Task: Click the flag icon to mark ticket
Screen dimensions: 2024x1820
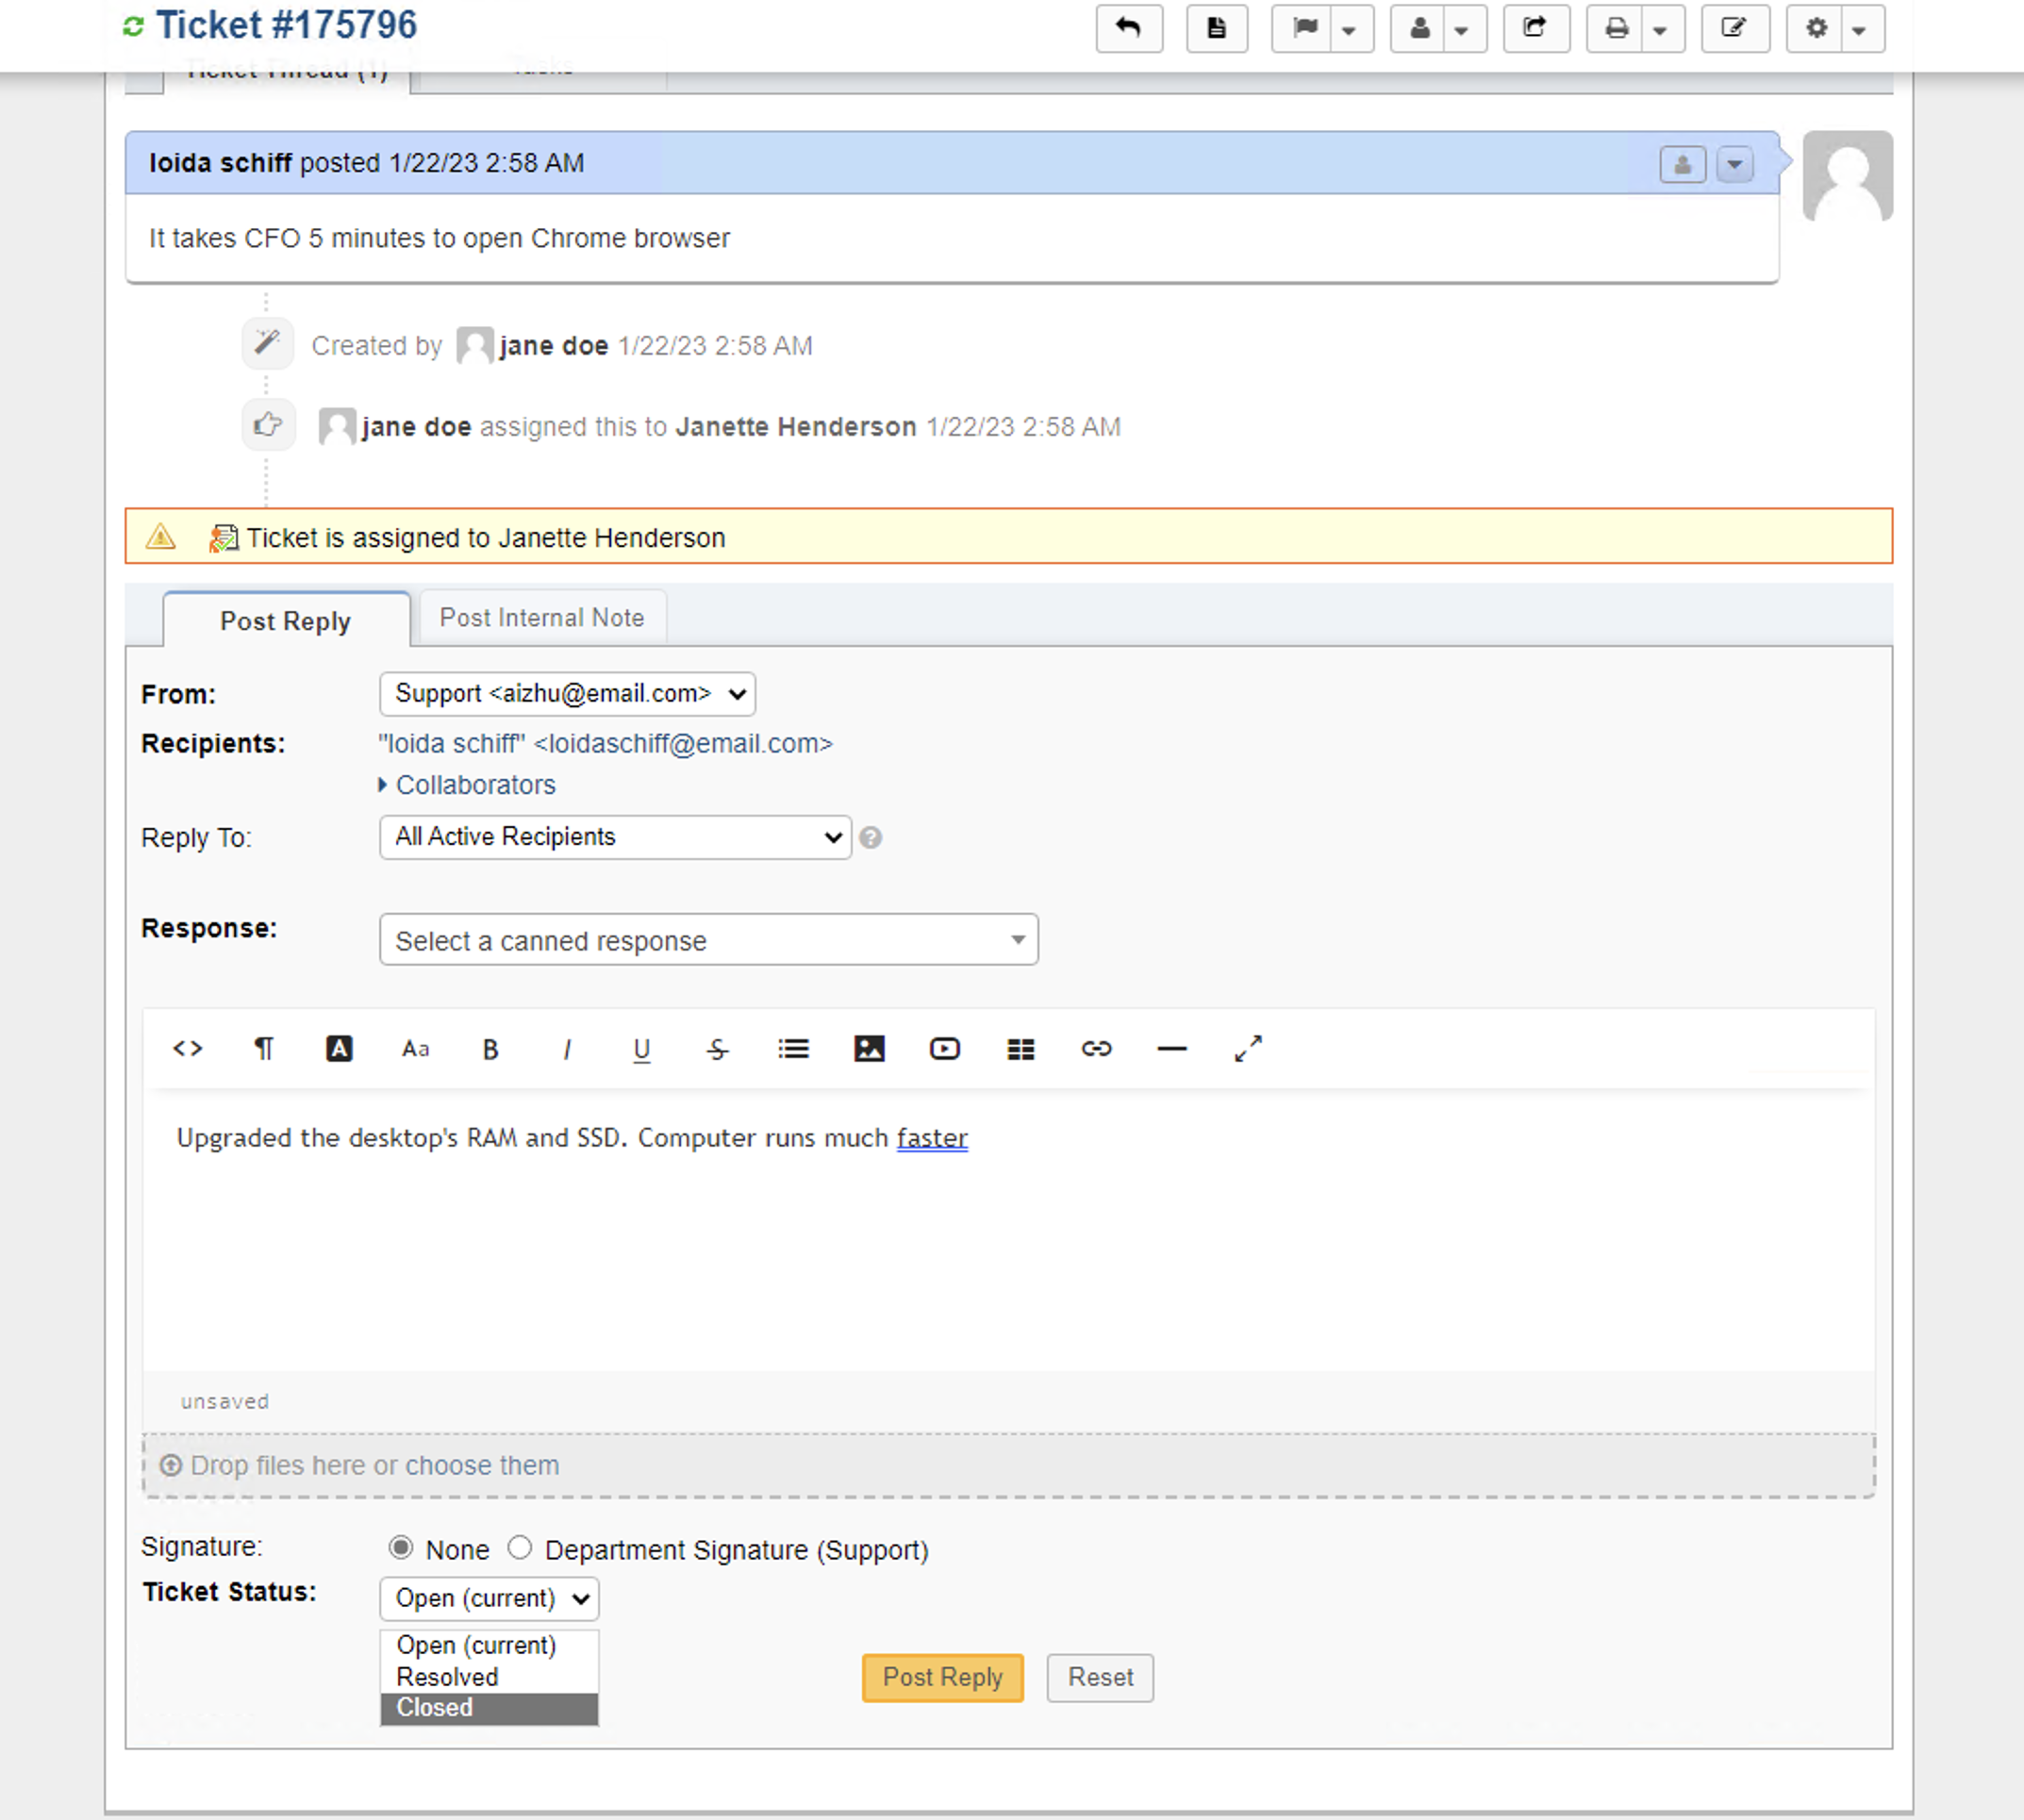Action: pos(1304,29)
